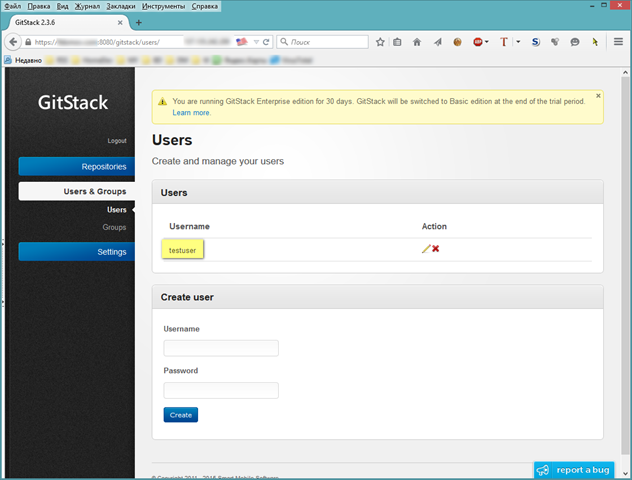The height and width of the screenshot is (480, 632).
Task: Open the Settings section
Action: 77,251
